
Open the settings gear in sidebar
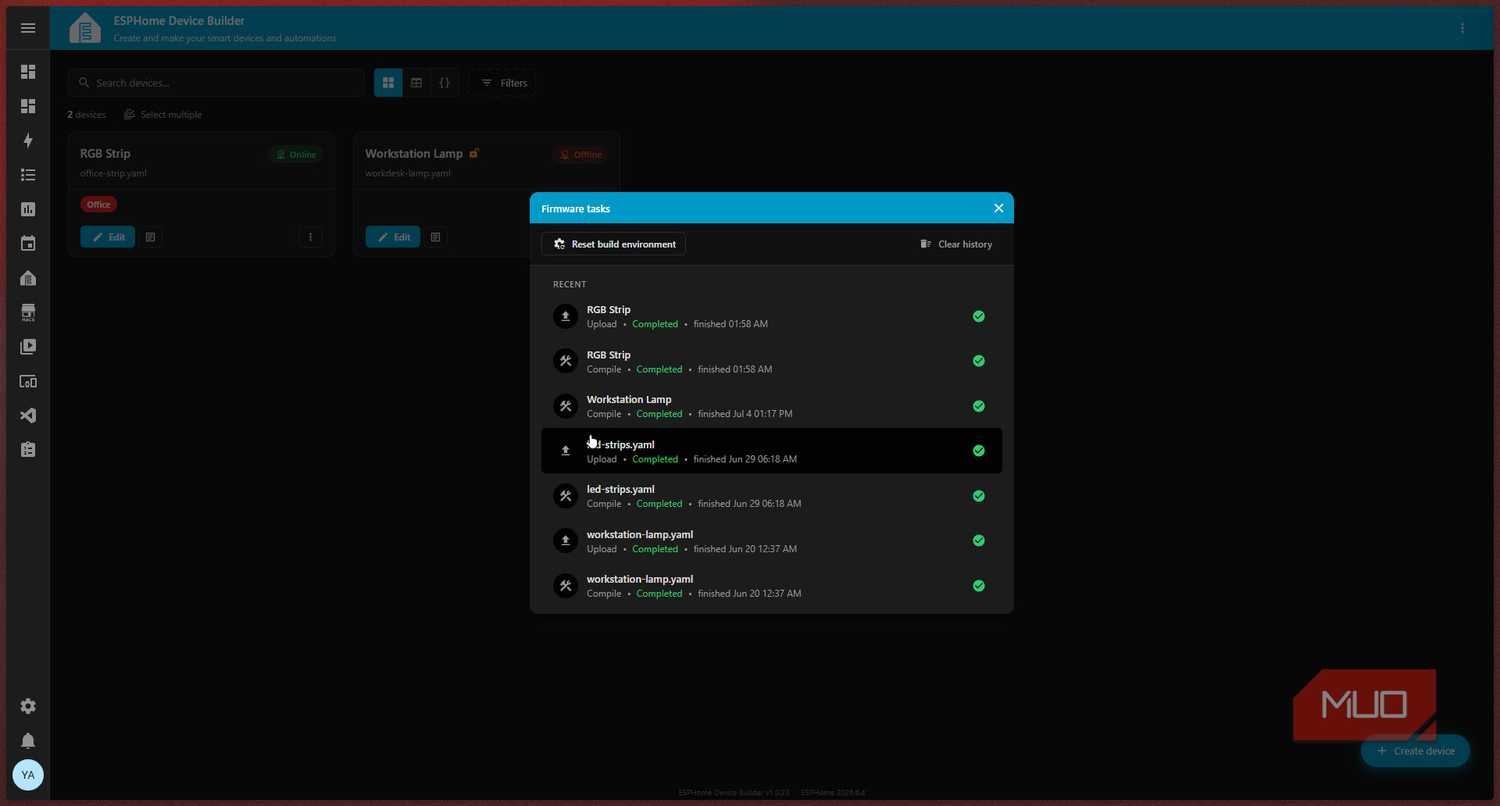pos(28,706)
